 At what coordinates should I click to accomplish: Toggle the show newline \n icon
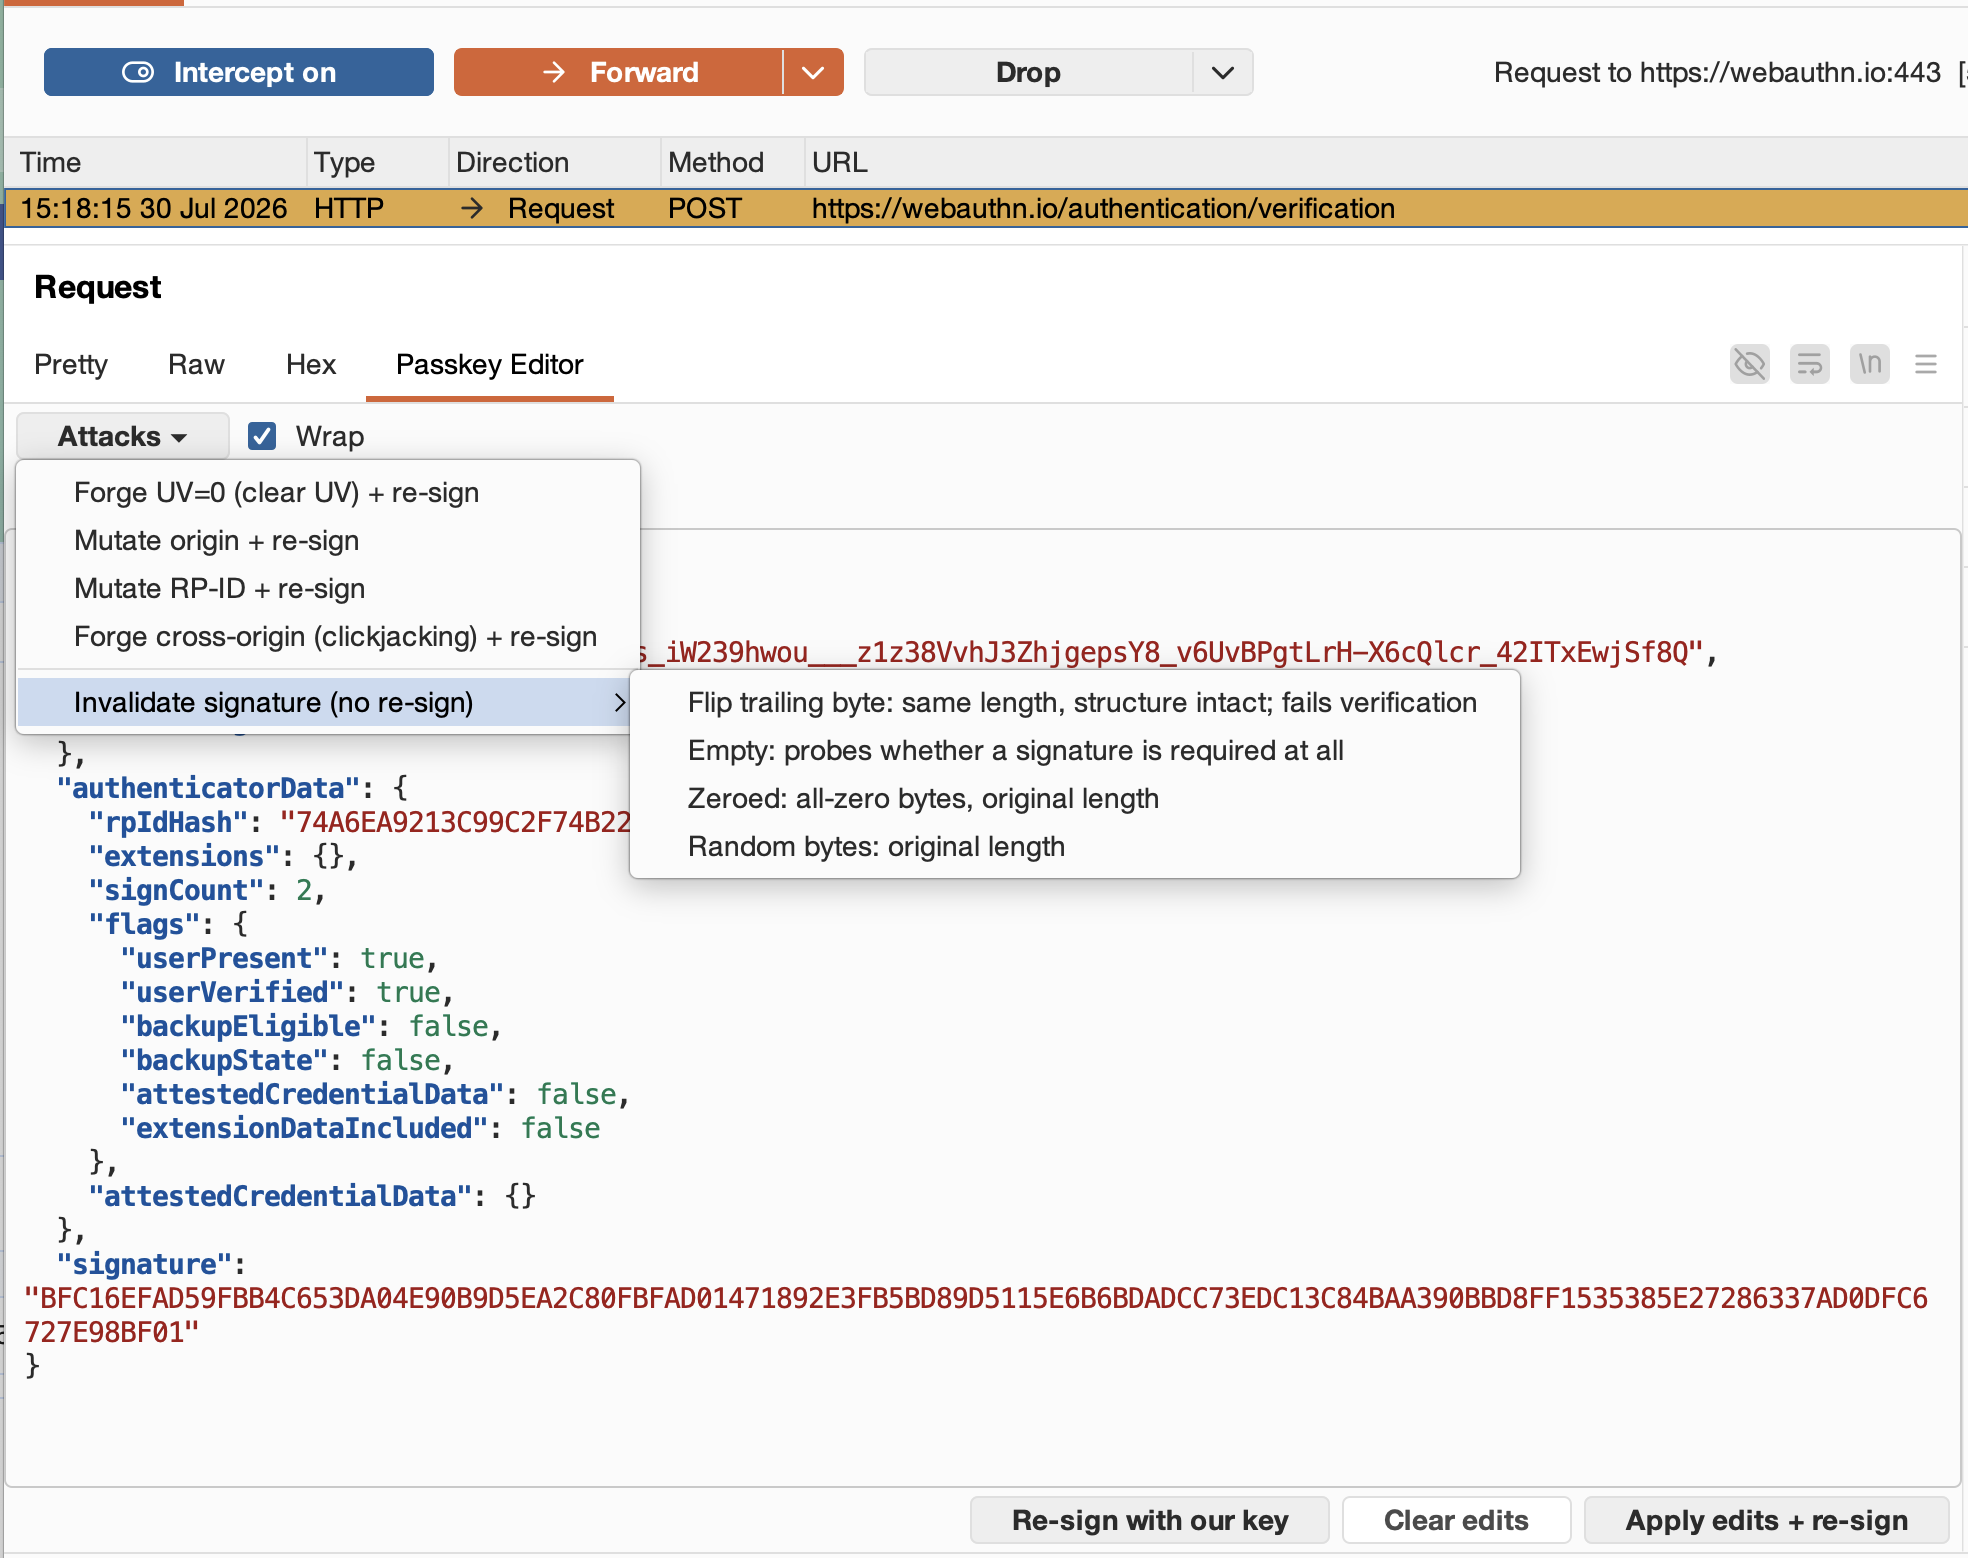coord(1870,364)
